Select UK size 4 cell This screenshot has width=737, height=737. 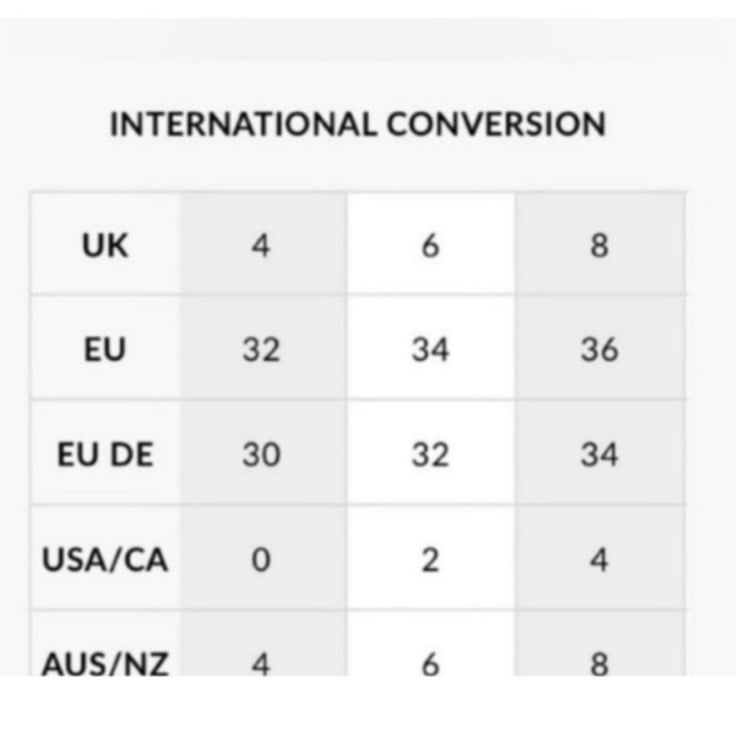point(263,243)
